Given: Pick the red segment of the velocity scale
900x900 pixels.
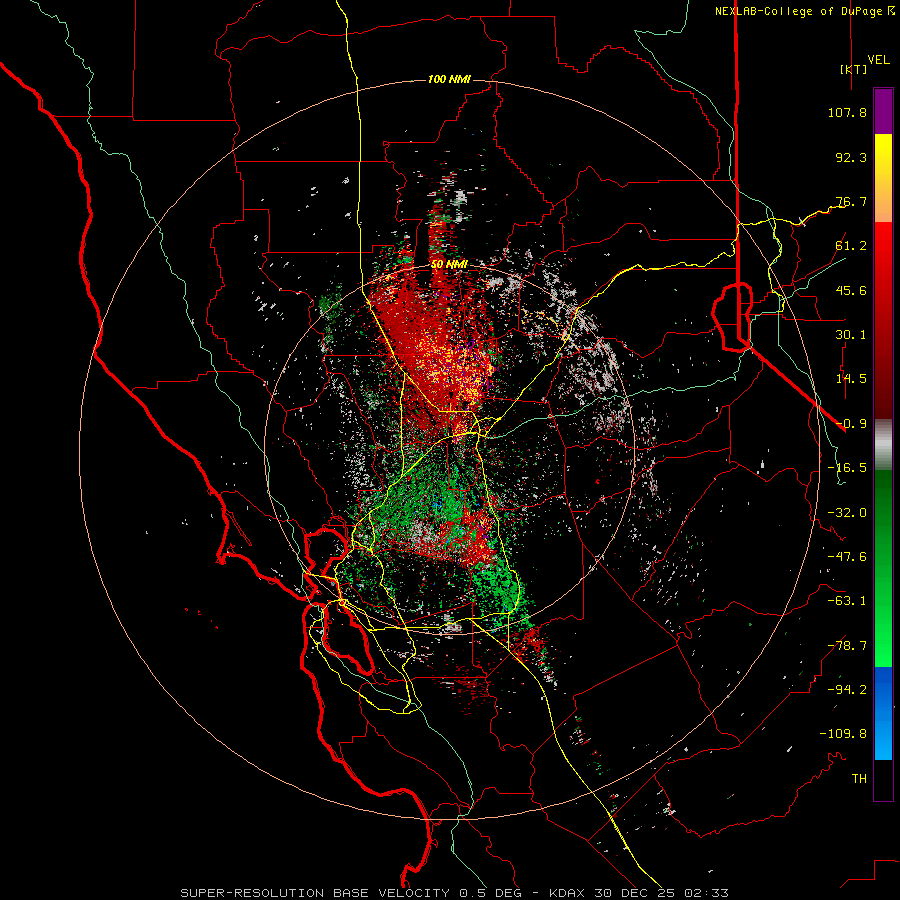Looking at the screenshot, I should click(883, 320).
